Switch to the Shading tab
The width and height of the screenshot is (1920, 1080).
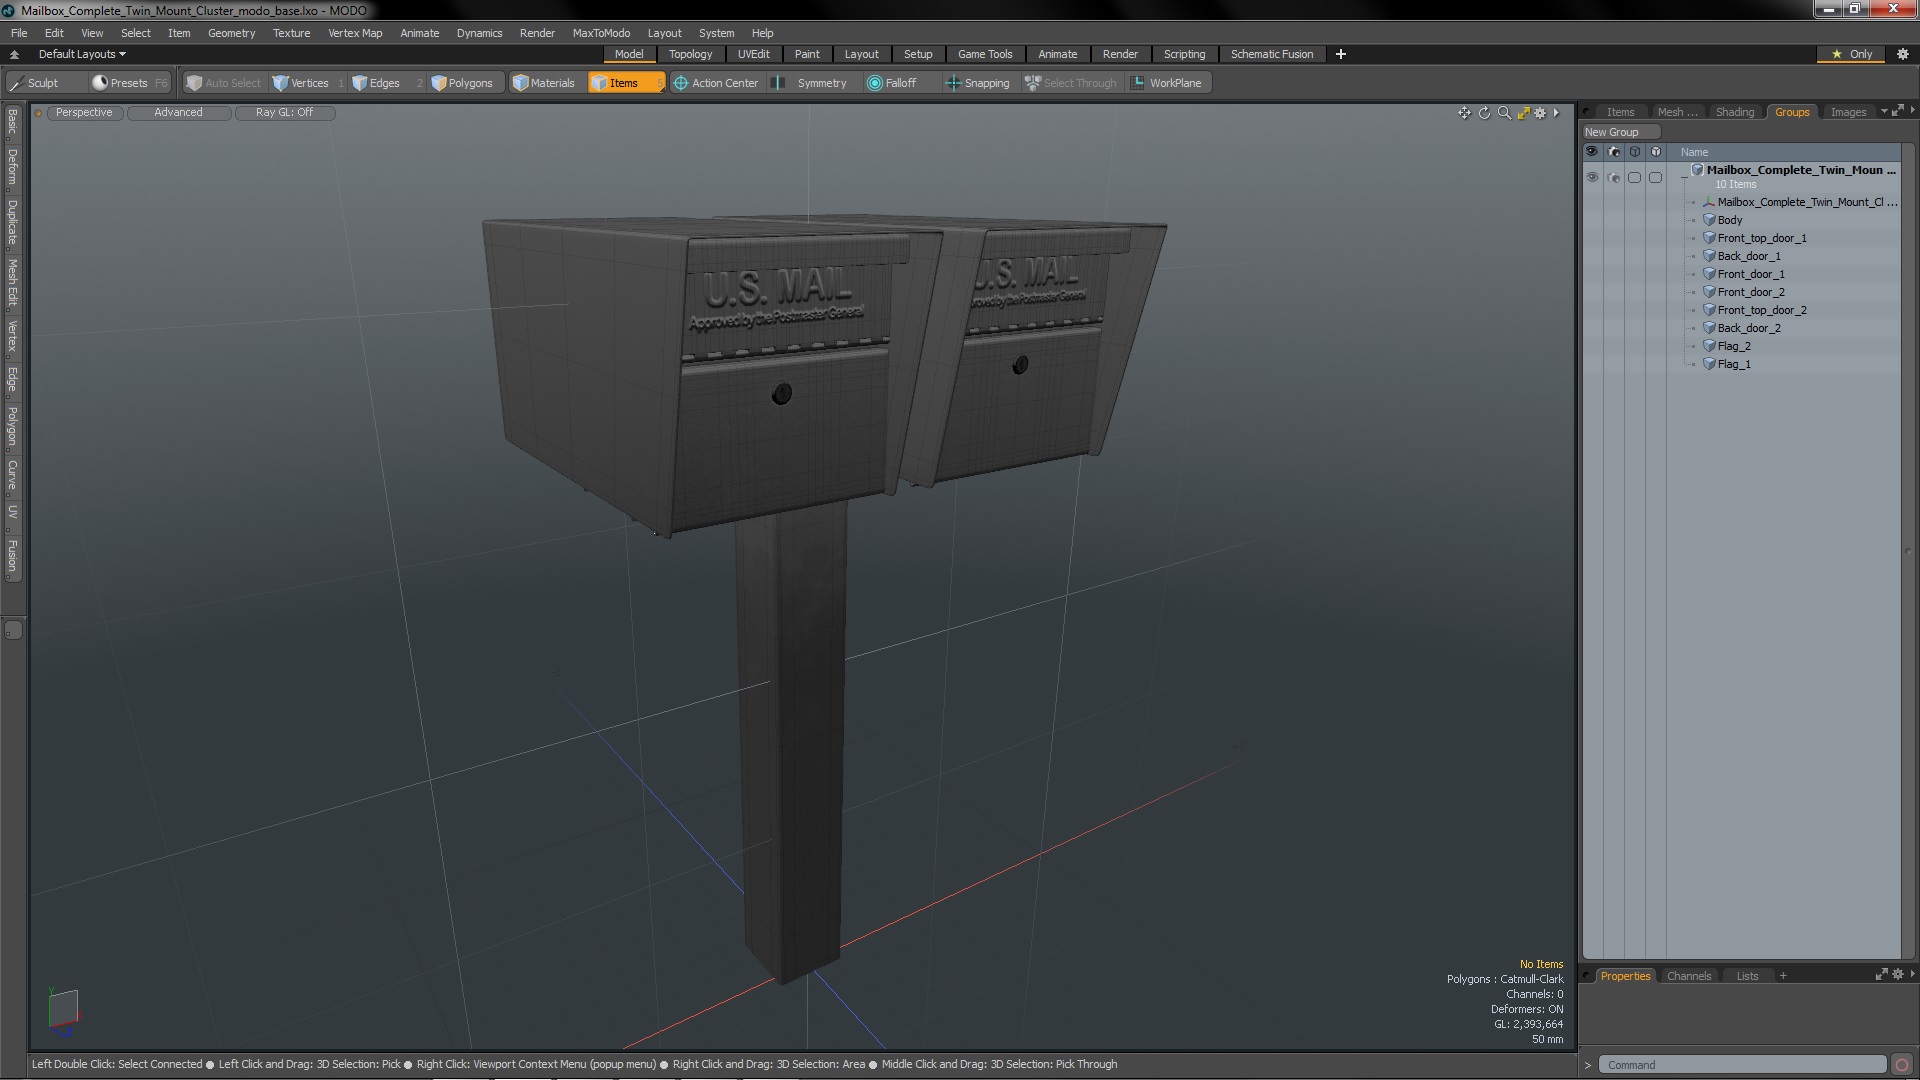click(x=1734, y=112)
